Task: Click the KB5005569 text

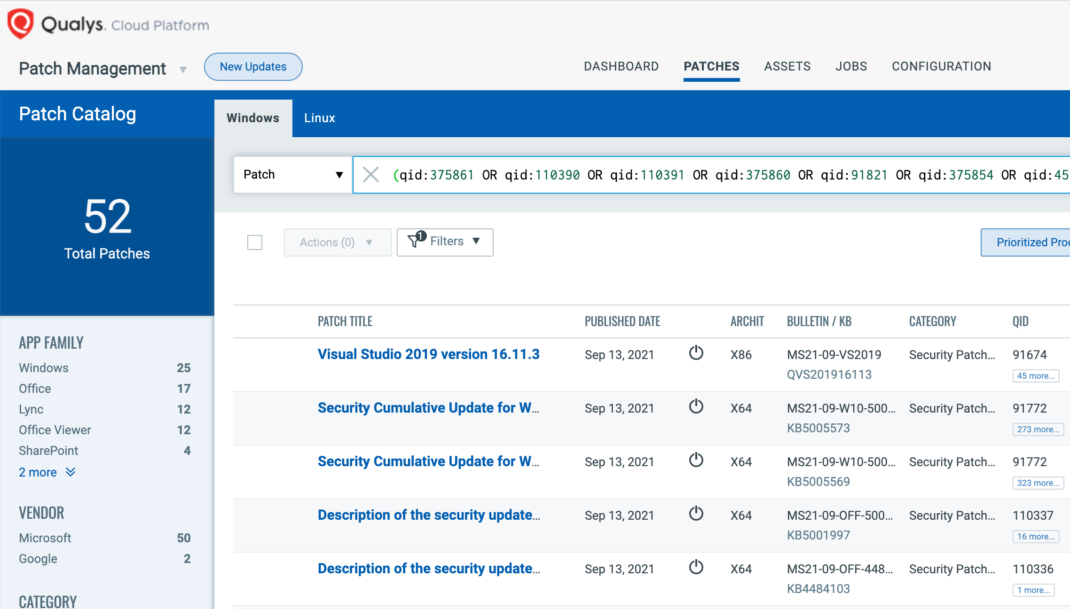Action: (818, 482)
